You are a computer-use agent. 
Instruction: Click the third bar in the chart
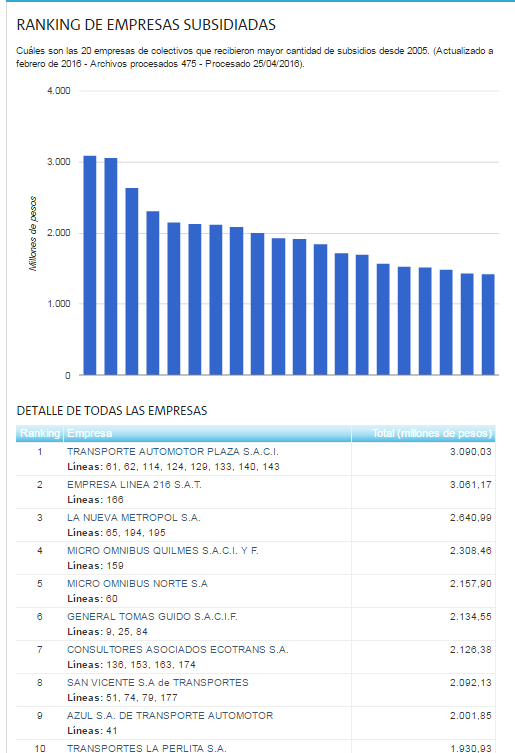click(x=132, y=281)
